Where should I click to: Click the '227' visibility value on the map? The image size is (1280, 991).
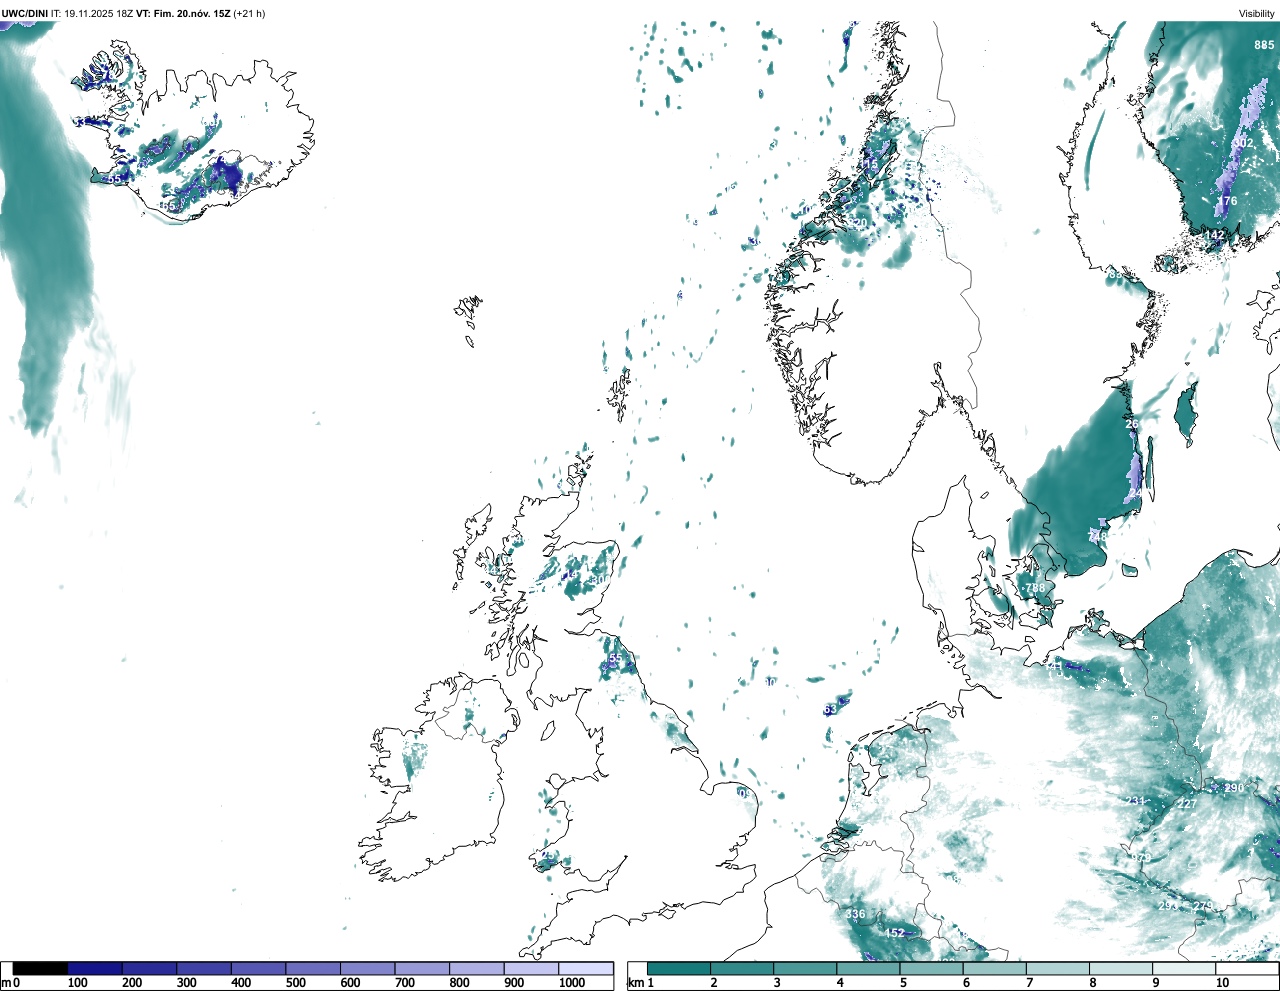[x=1187, y=804]
